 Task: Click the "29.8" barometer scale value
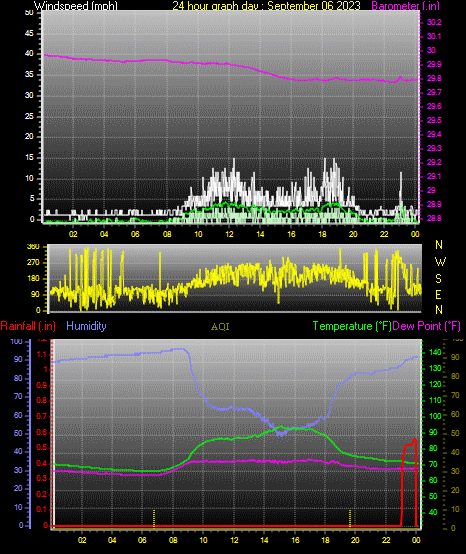[434, 78]
